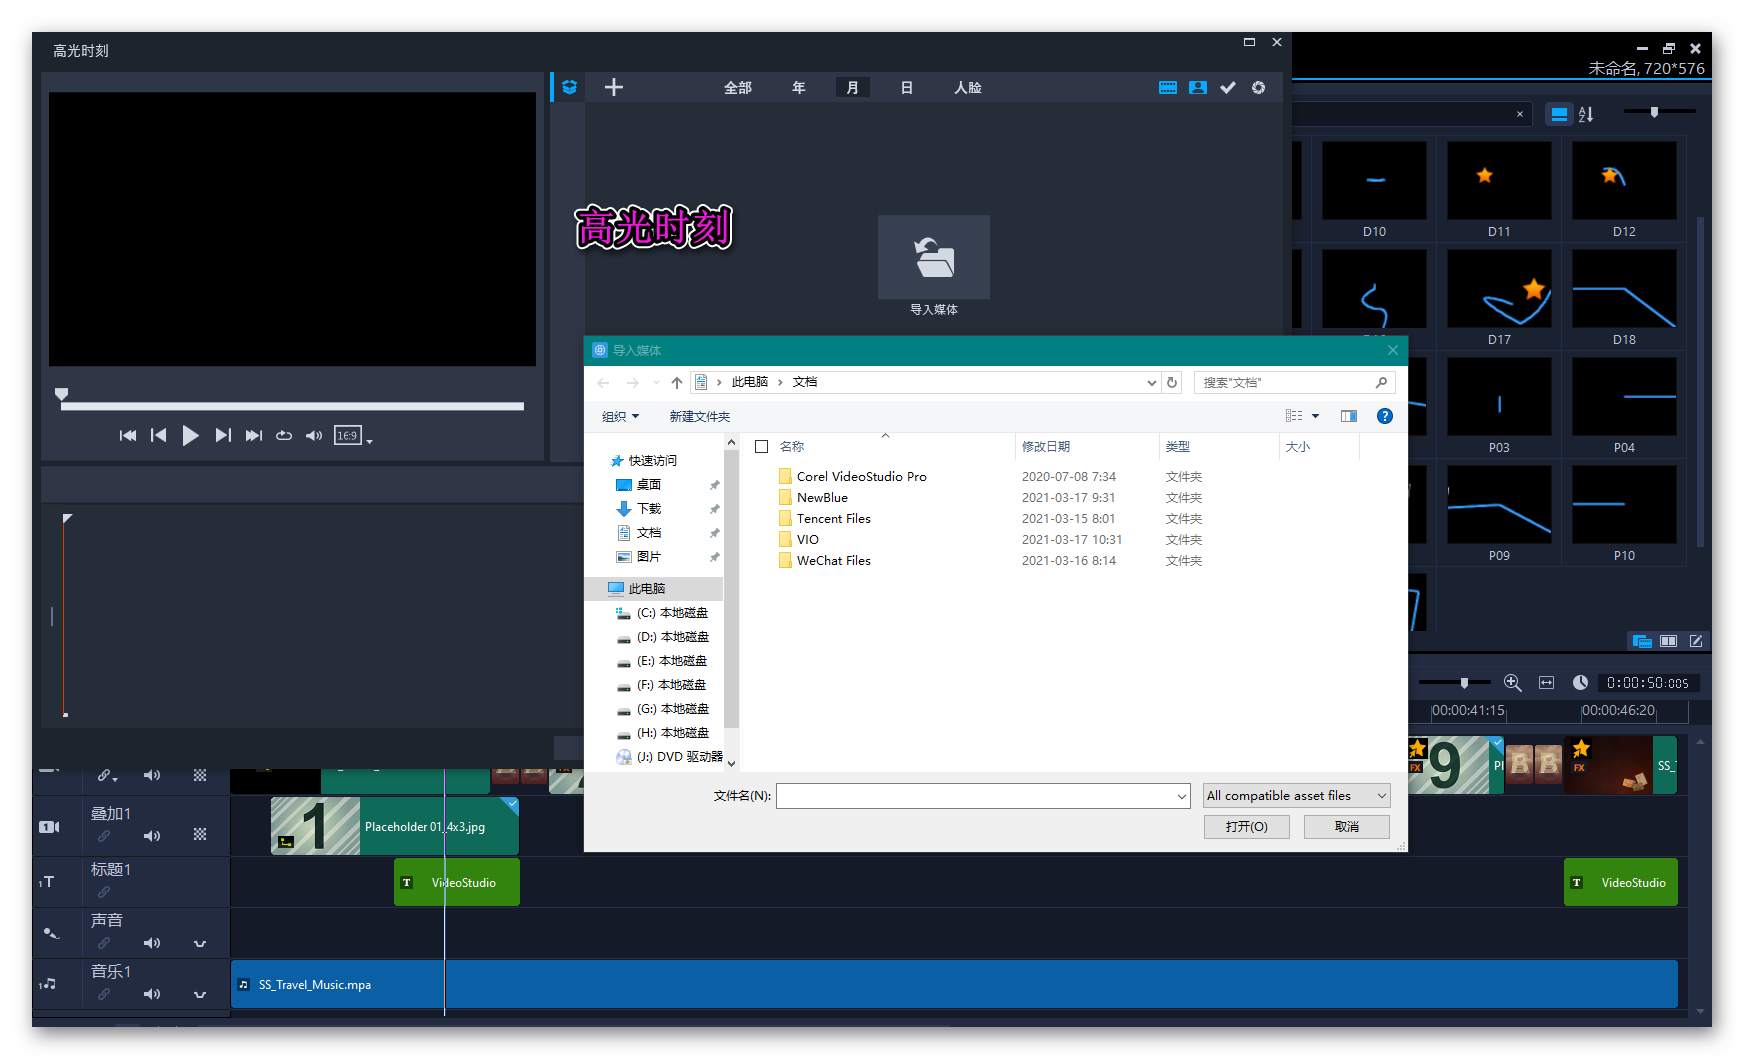This screenshot has width=1744, height=1059.
Task: Check the select-all checkbox beside 名称
Action: pos(762,447)
